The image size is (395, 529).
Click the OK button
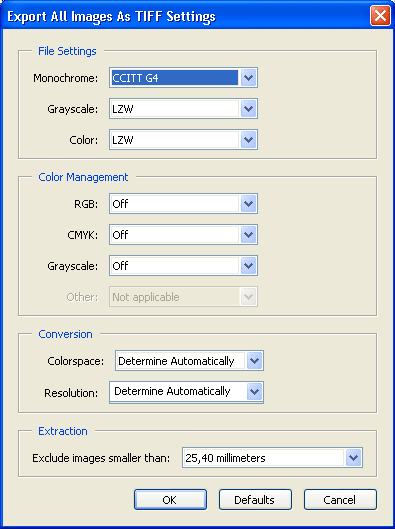170,500
